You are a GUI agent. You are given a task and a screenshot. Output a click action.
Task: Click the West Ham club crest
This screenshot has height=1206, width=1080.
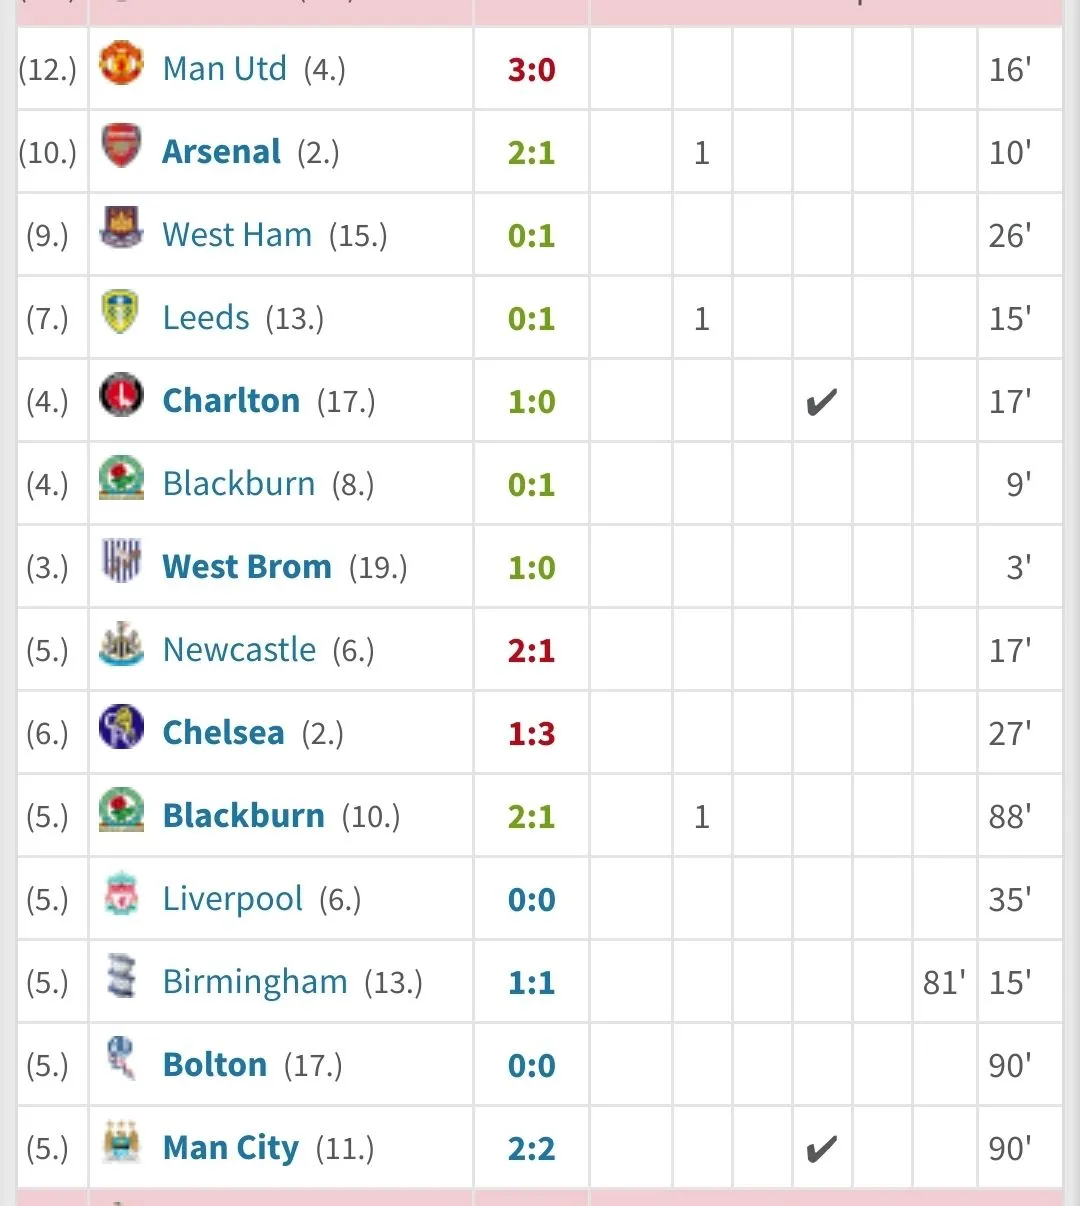click(121, 230)
